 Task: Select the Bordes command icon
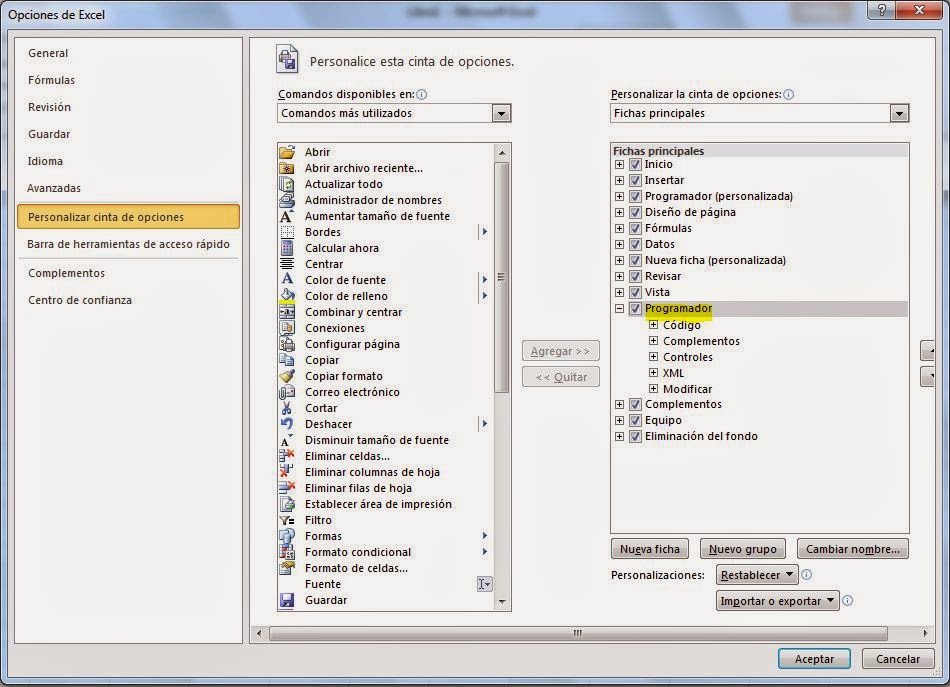tap(290, 231)
